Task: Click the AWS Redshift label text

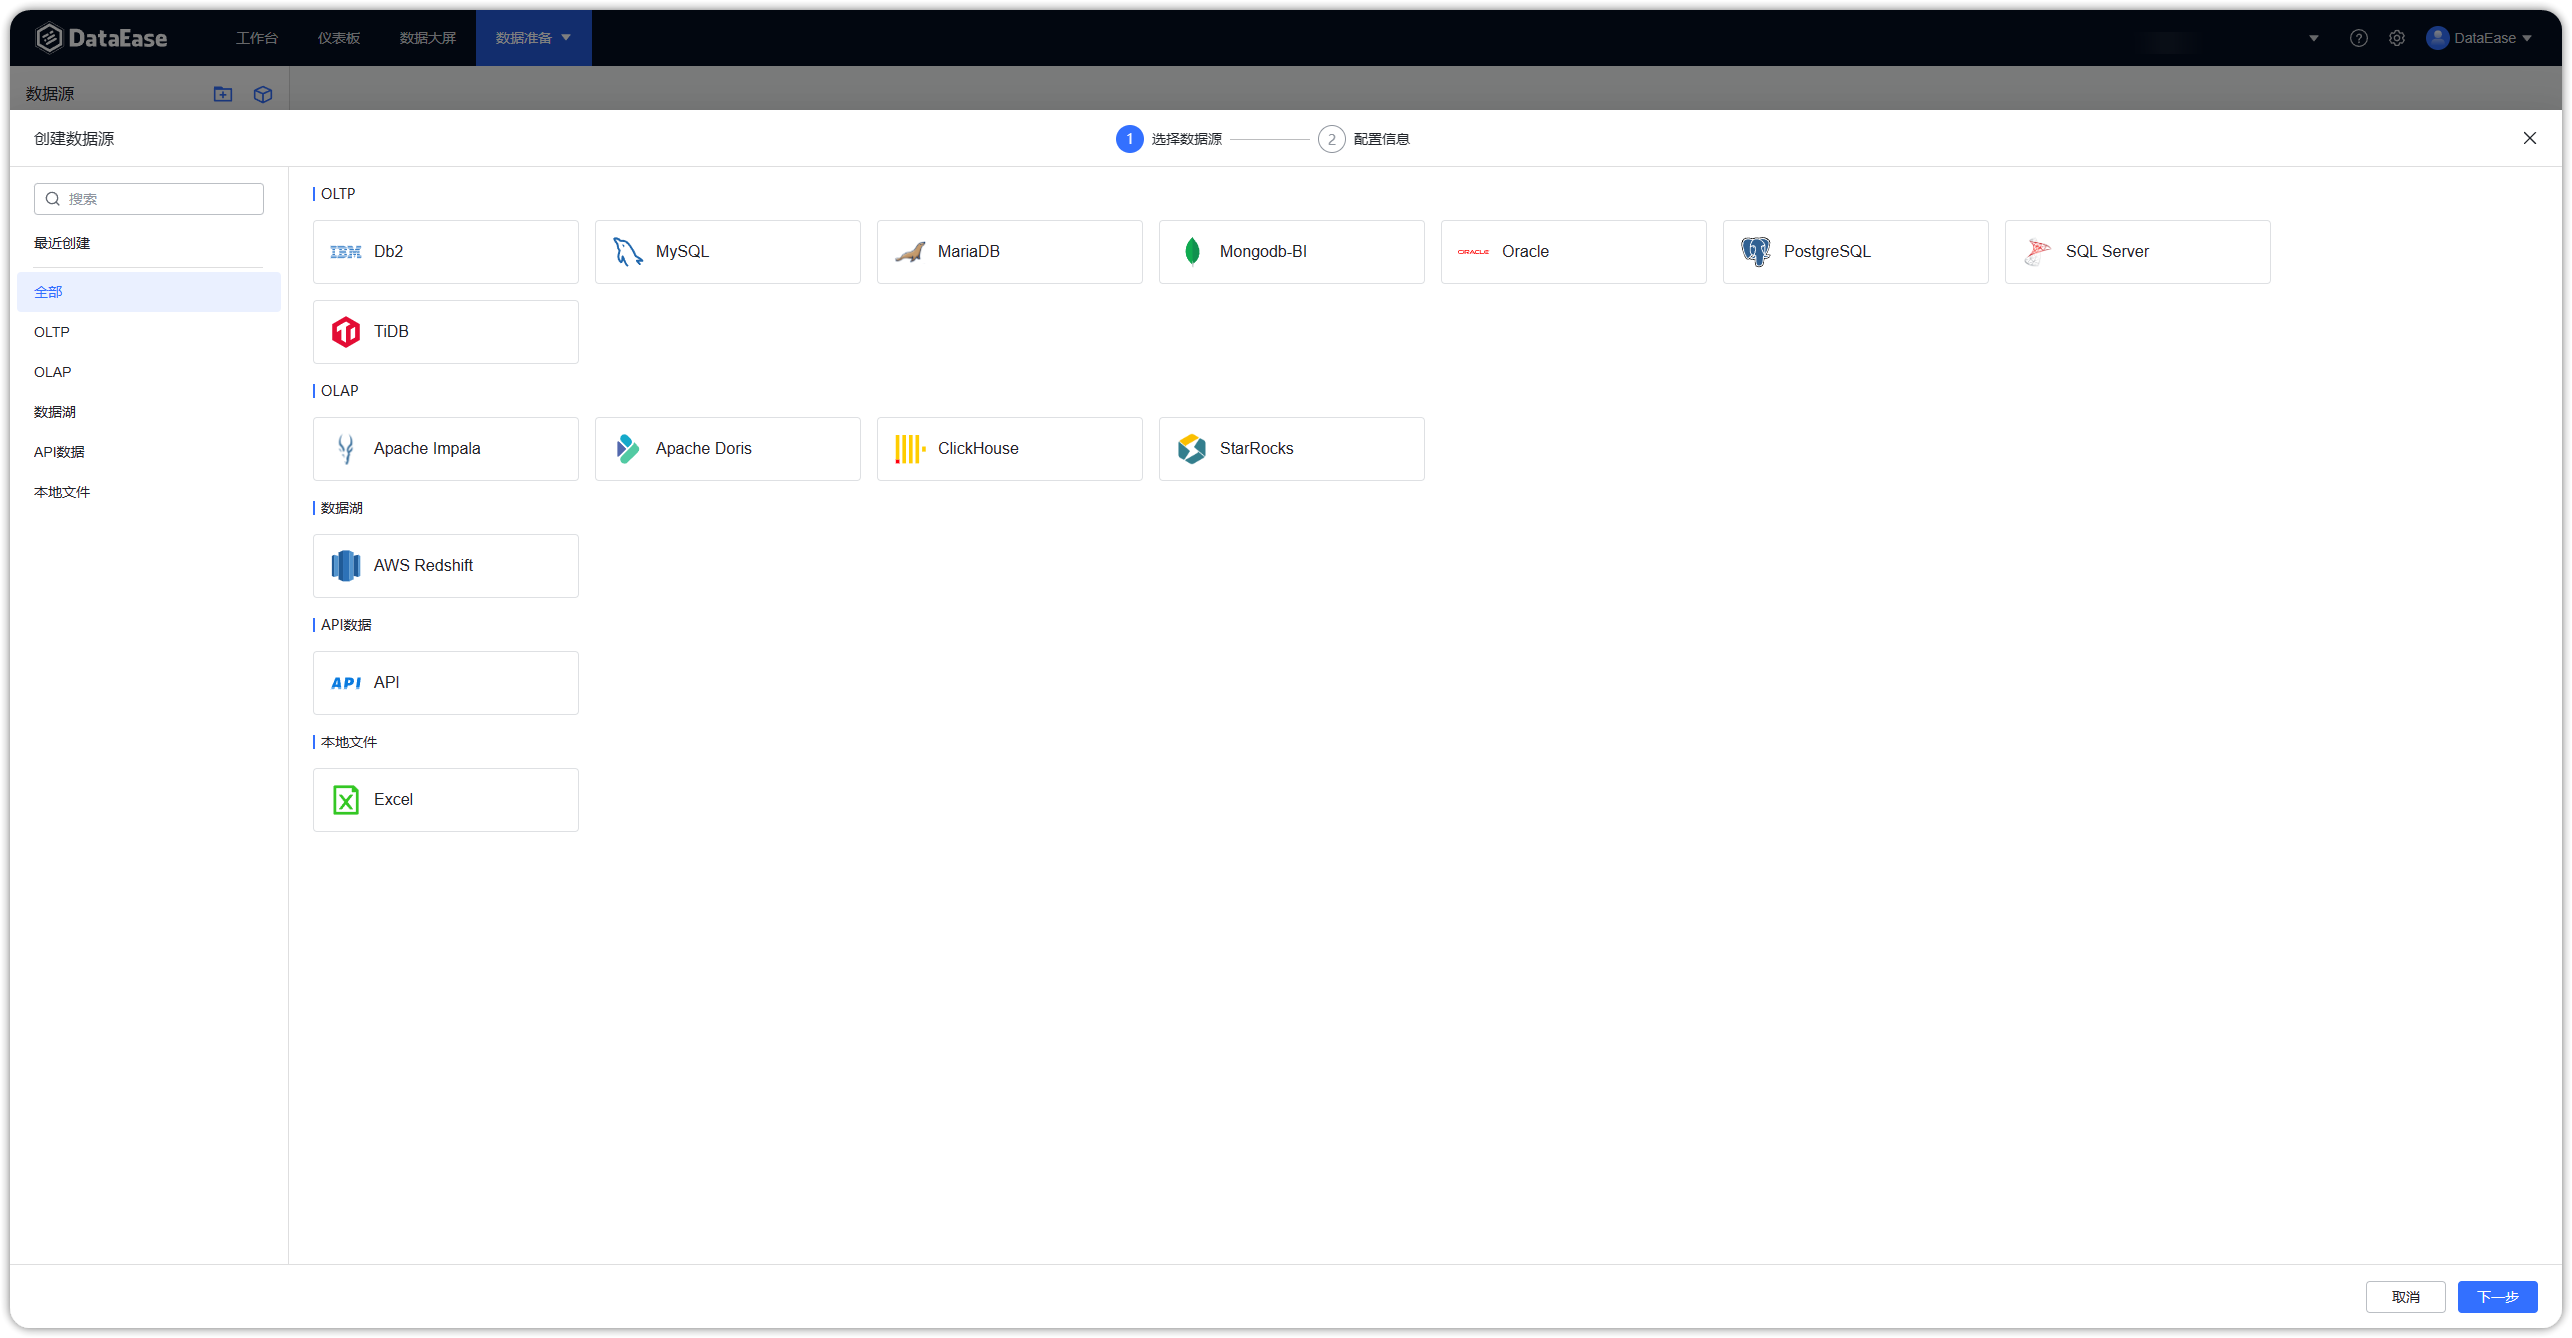Action: (x=423, y=566)
